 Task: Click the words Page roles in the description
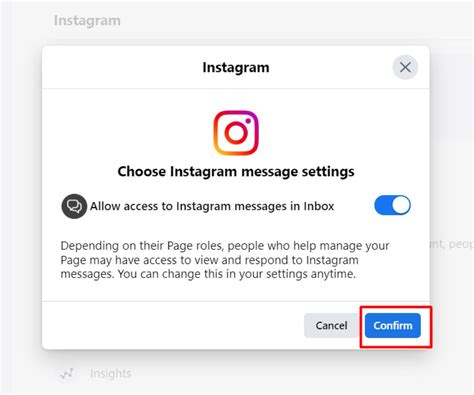[194, 246]
